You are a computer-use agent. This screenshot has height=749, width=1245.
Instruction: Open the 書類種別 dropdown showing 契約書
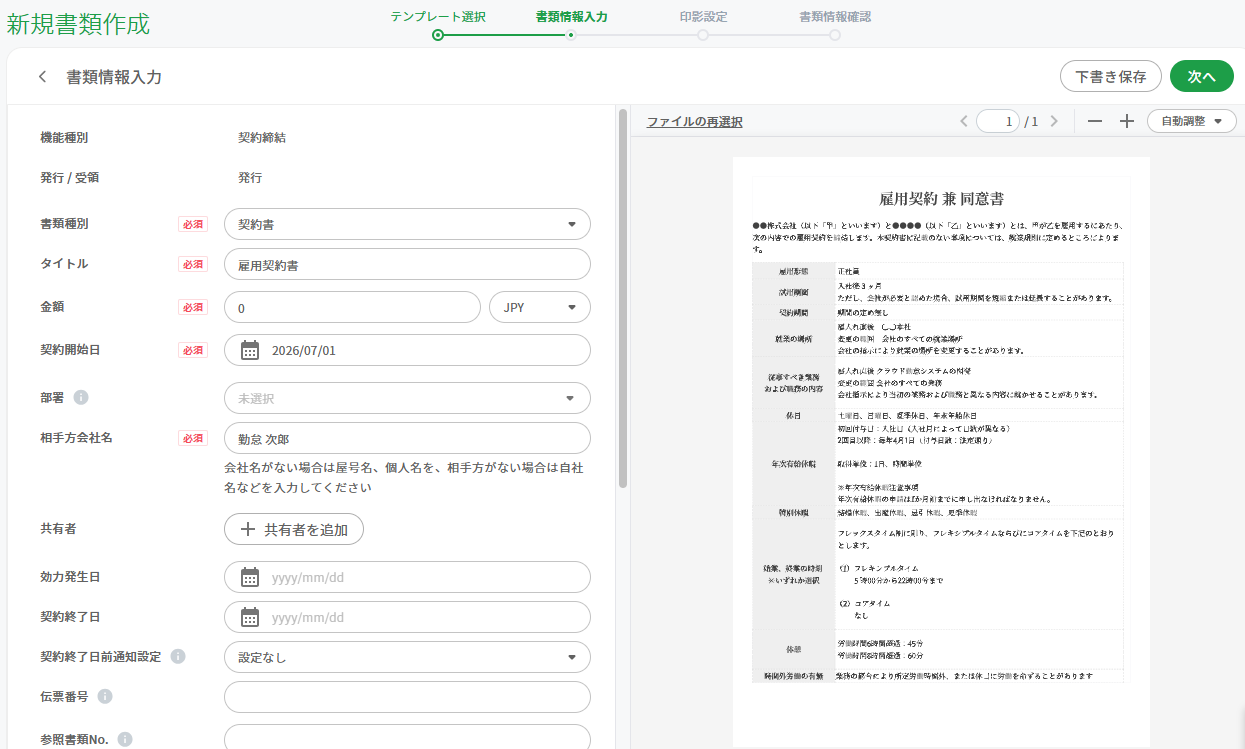(x=407, y=224)
